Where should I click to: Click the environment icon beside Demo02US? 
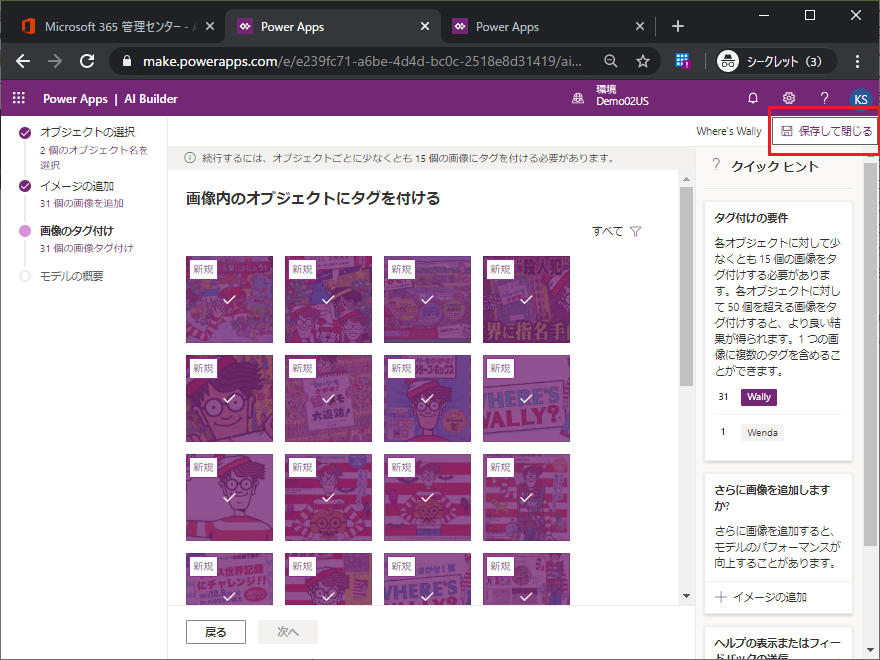(578, 99)
